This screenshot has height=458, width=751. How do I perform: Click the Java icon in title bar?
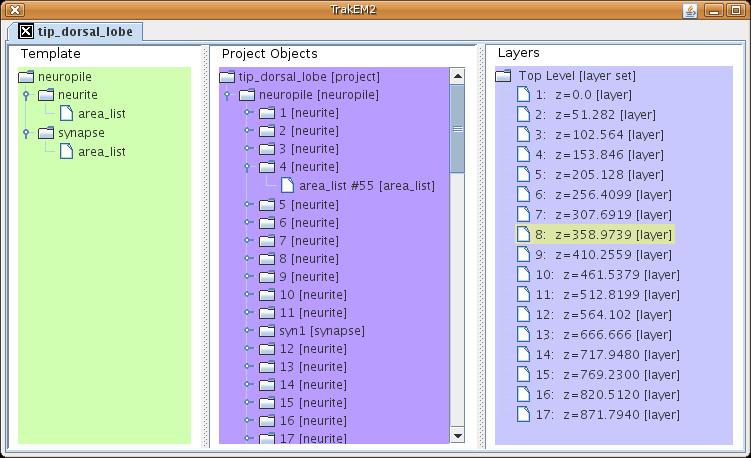[690, 10]
